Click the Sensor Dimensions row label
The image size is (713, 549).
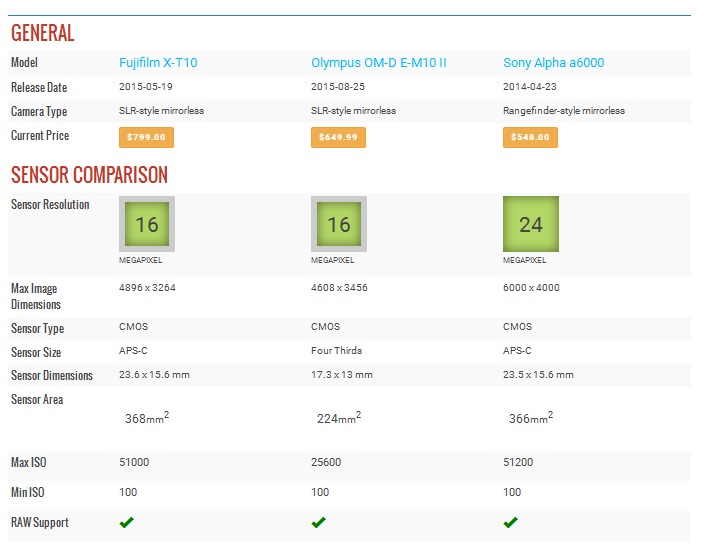[x=52, y=376]
